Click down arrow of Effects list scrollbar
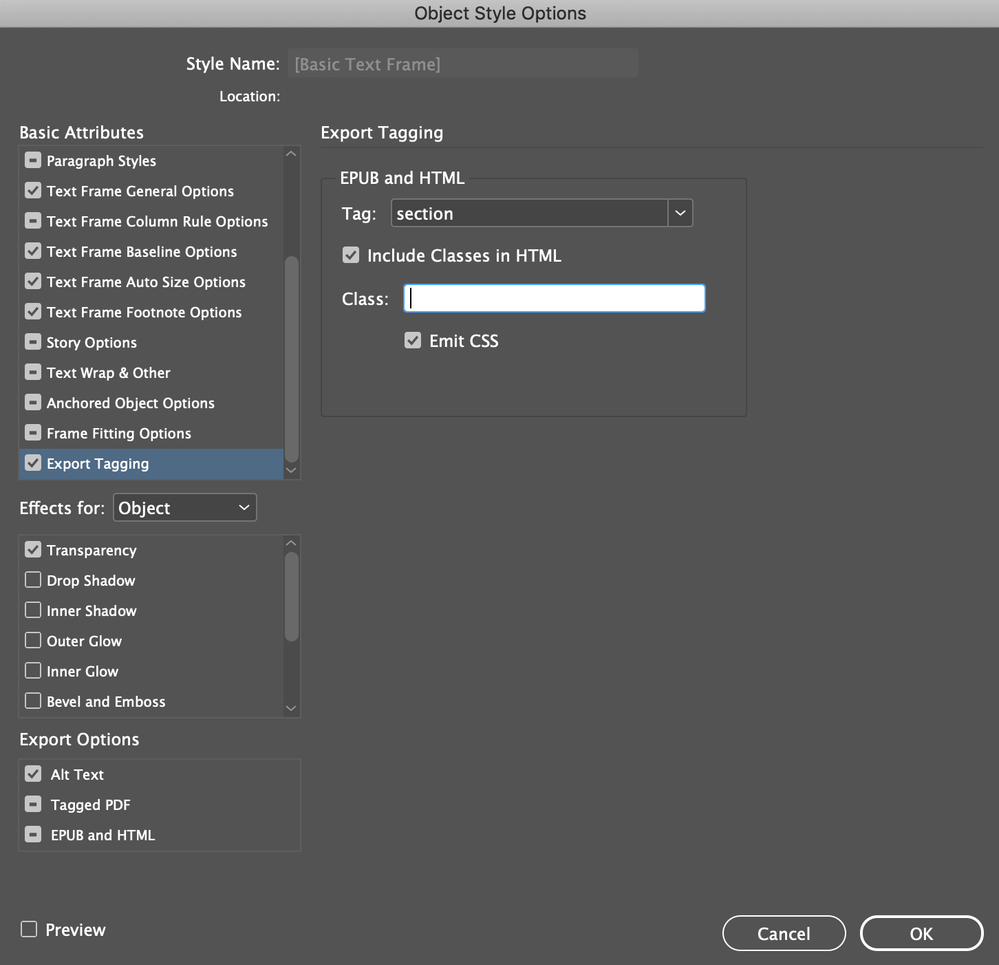 (291, 708)
